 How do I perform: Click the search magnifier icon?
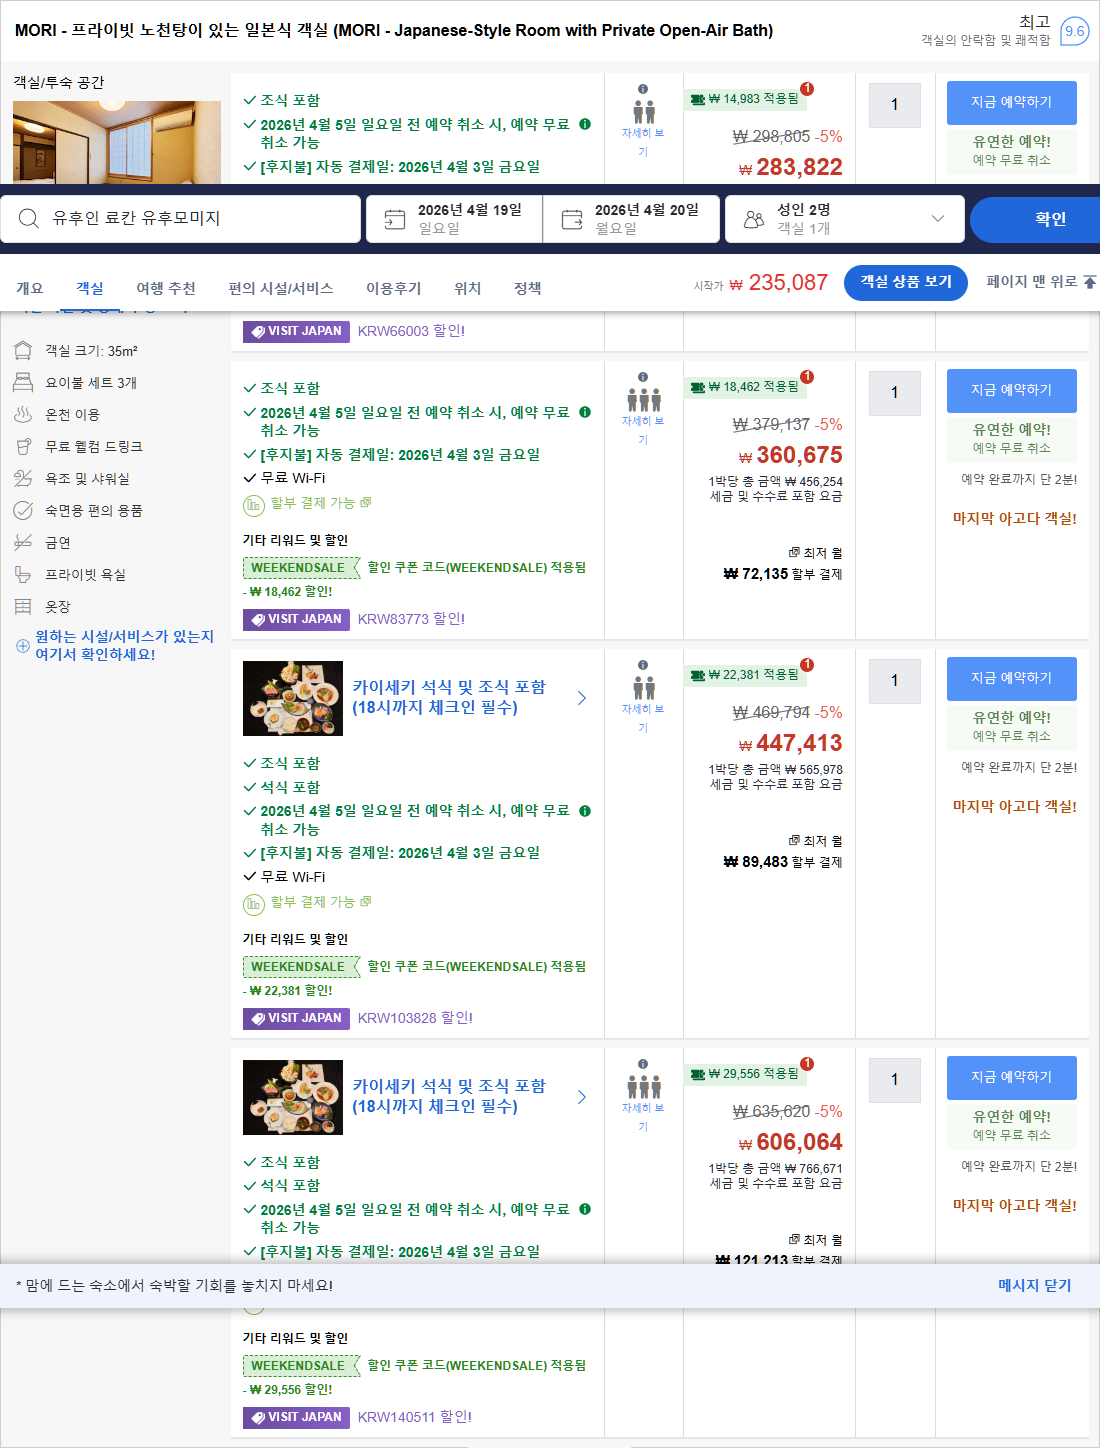click(29, 218)
